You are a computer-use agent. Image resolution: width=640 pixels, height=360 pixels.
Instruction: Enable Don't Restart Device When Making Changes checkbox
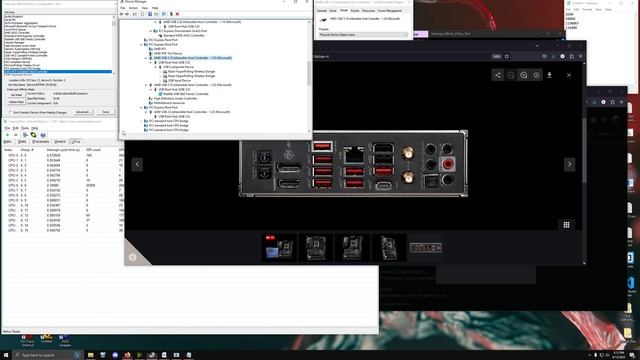click(11, 112)
